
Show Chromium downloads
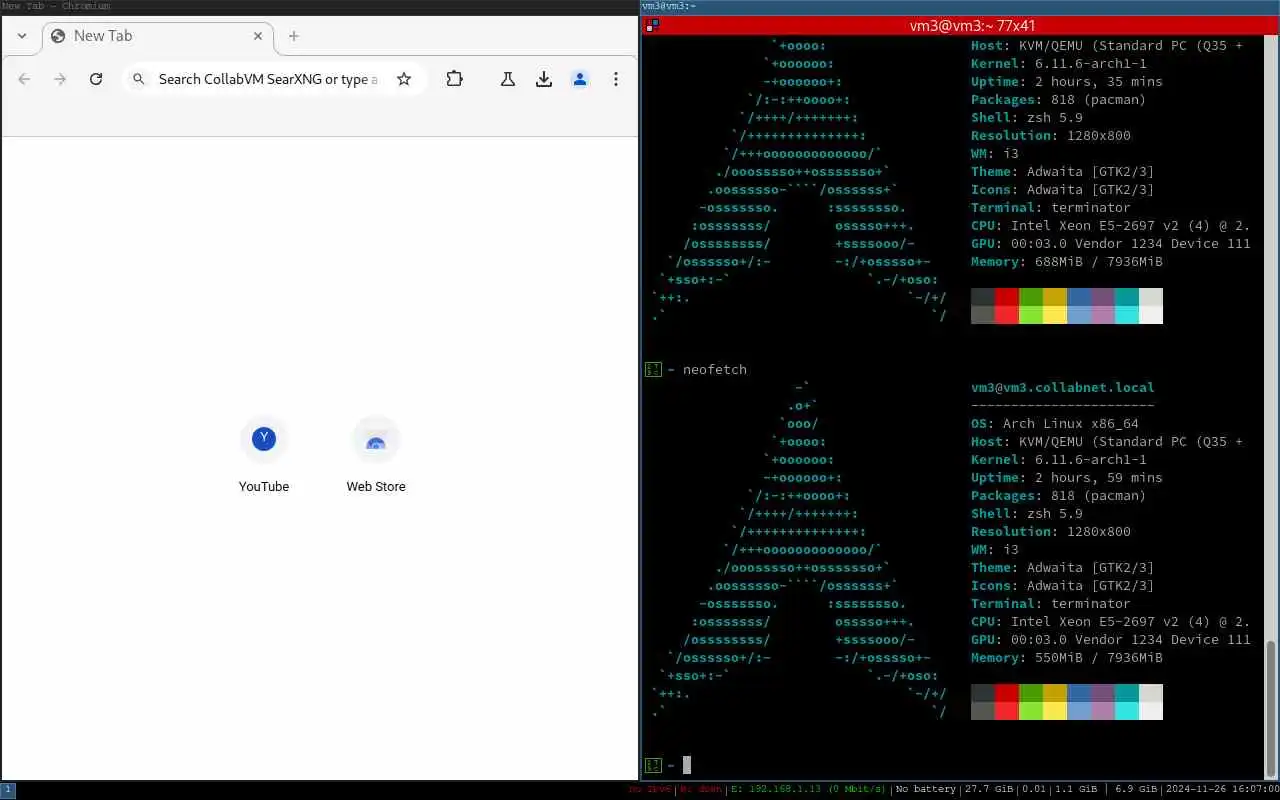tap(544, 79)
